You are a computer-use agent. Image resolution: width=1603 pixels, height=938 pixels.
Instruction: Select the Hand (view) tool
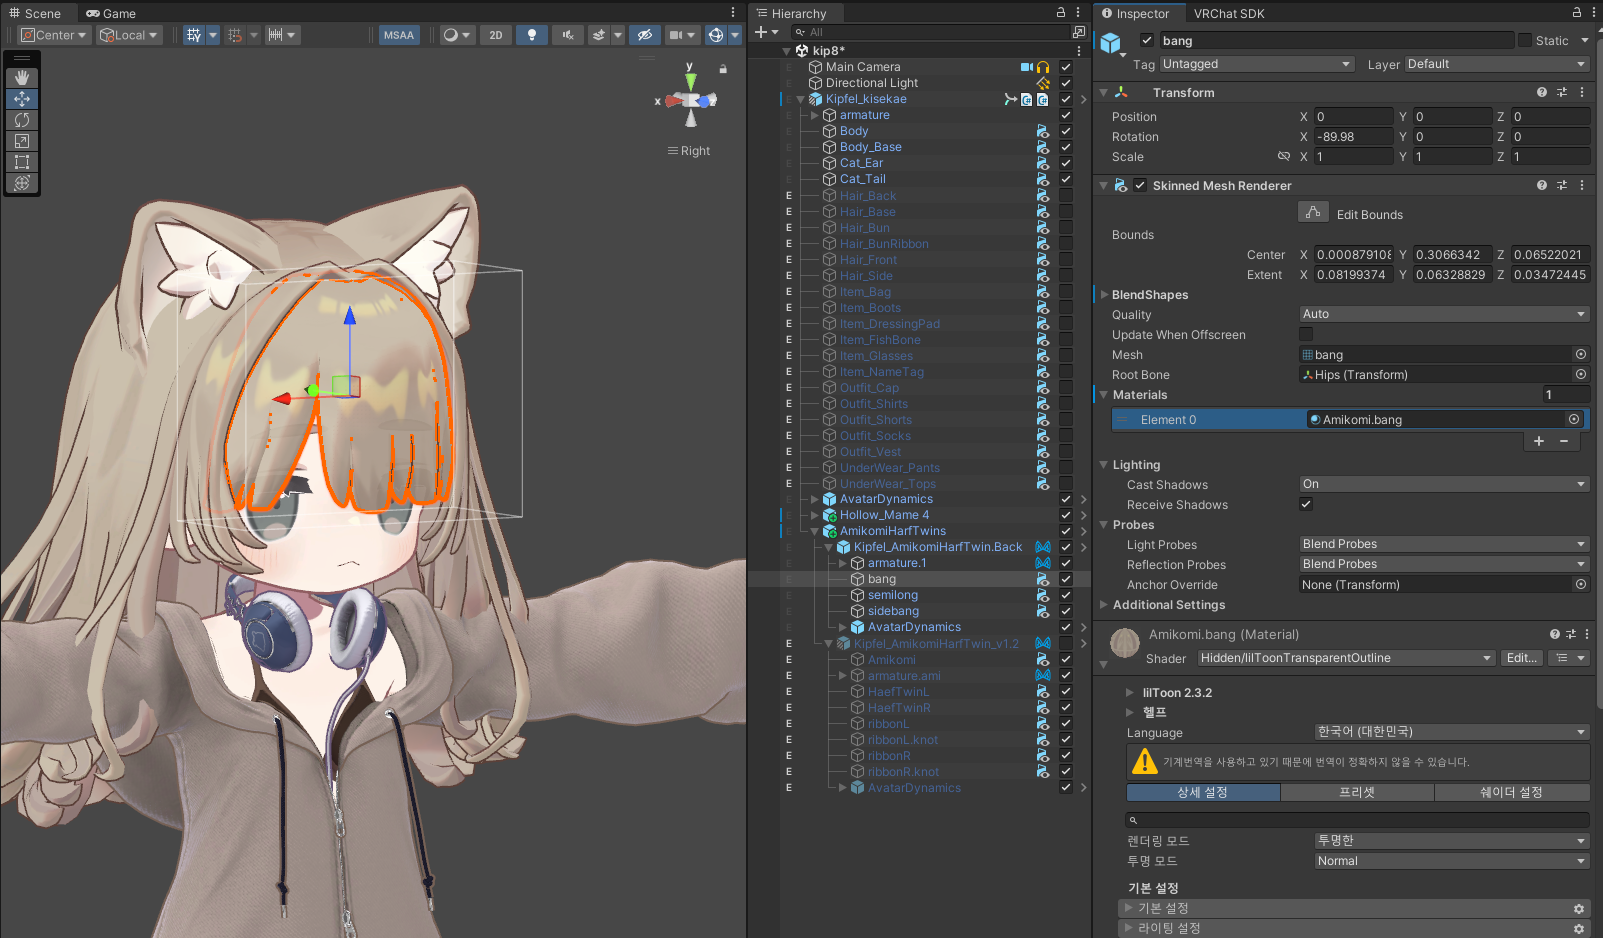pyautogui.click(x=22, y=78)
